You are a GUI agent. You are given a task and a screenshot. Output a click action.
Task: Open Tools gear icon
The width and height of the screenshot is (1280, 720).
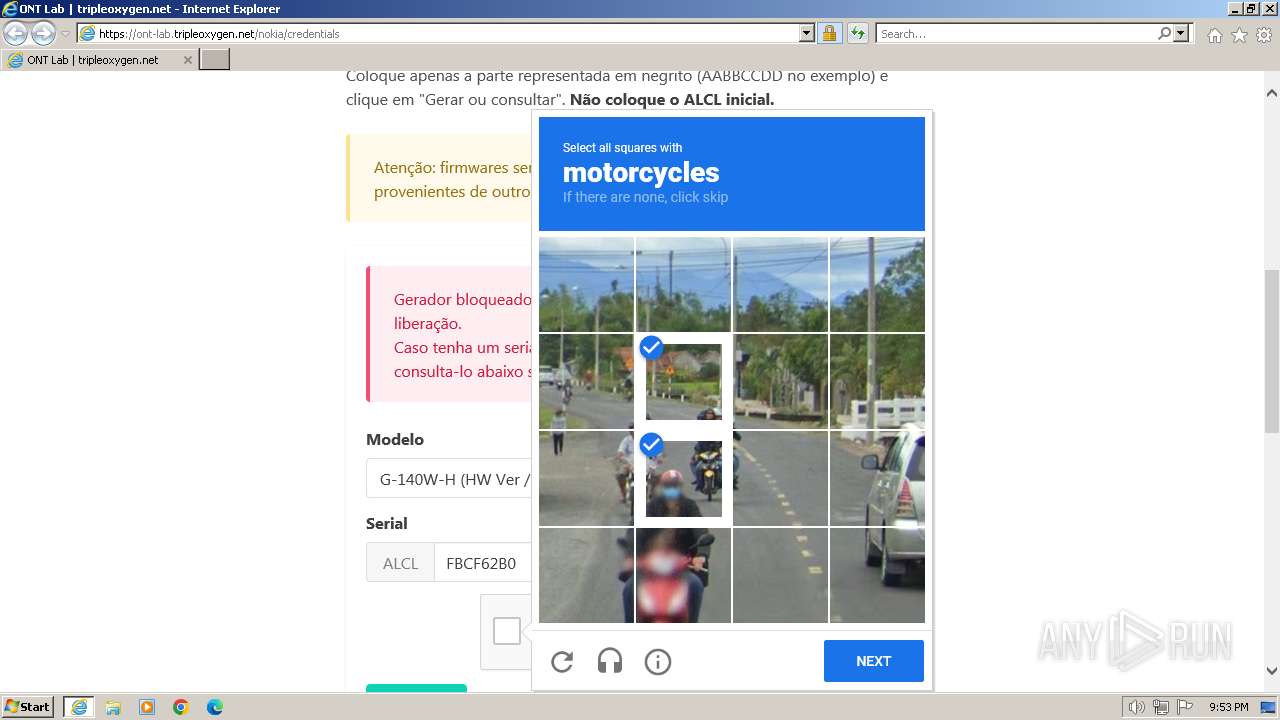click(x=1264, y=35)
